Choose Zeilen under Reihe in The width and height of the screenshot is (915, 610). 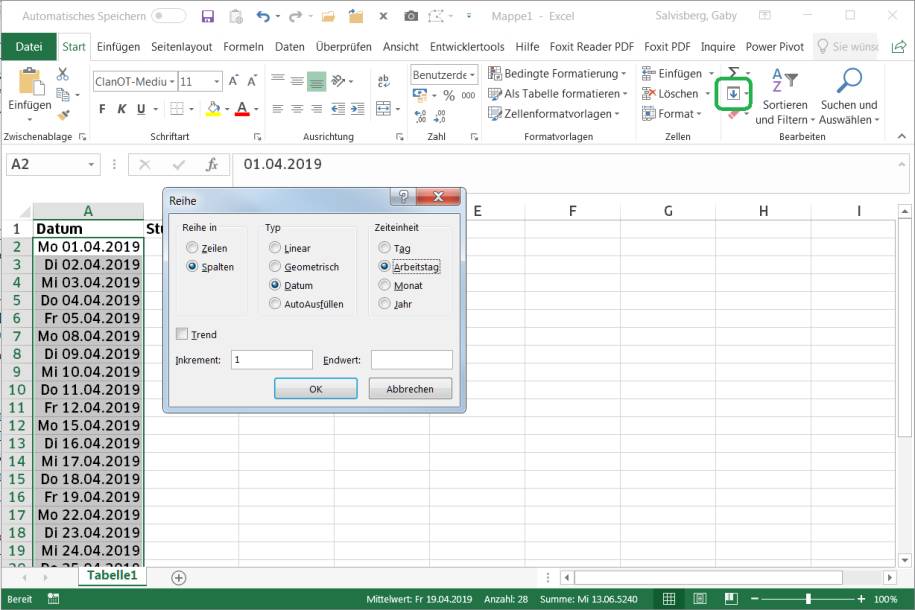pos(192,248)
